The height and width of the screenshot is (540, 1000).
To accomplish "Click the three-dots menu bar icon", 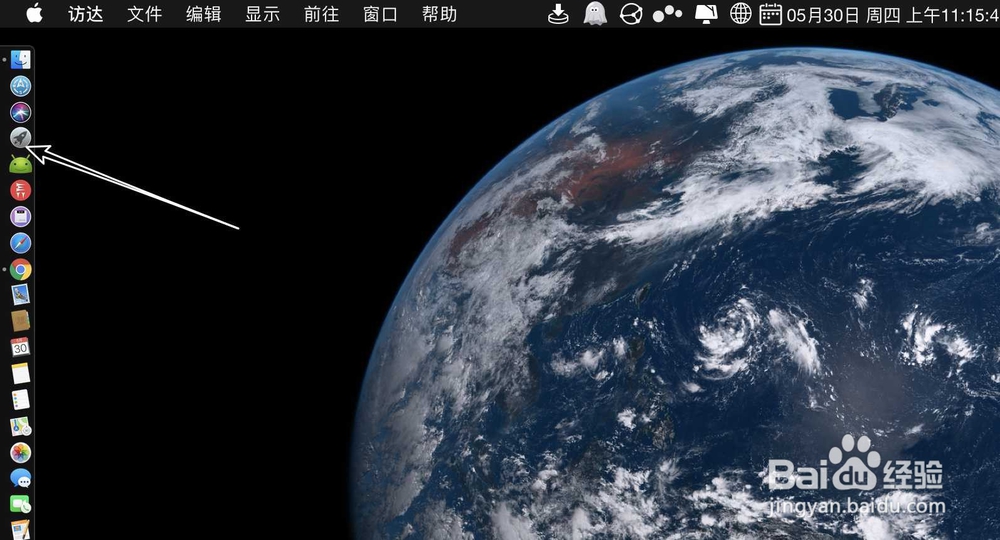I will tap(667, 14).
